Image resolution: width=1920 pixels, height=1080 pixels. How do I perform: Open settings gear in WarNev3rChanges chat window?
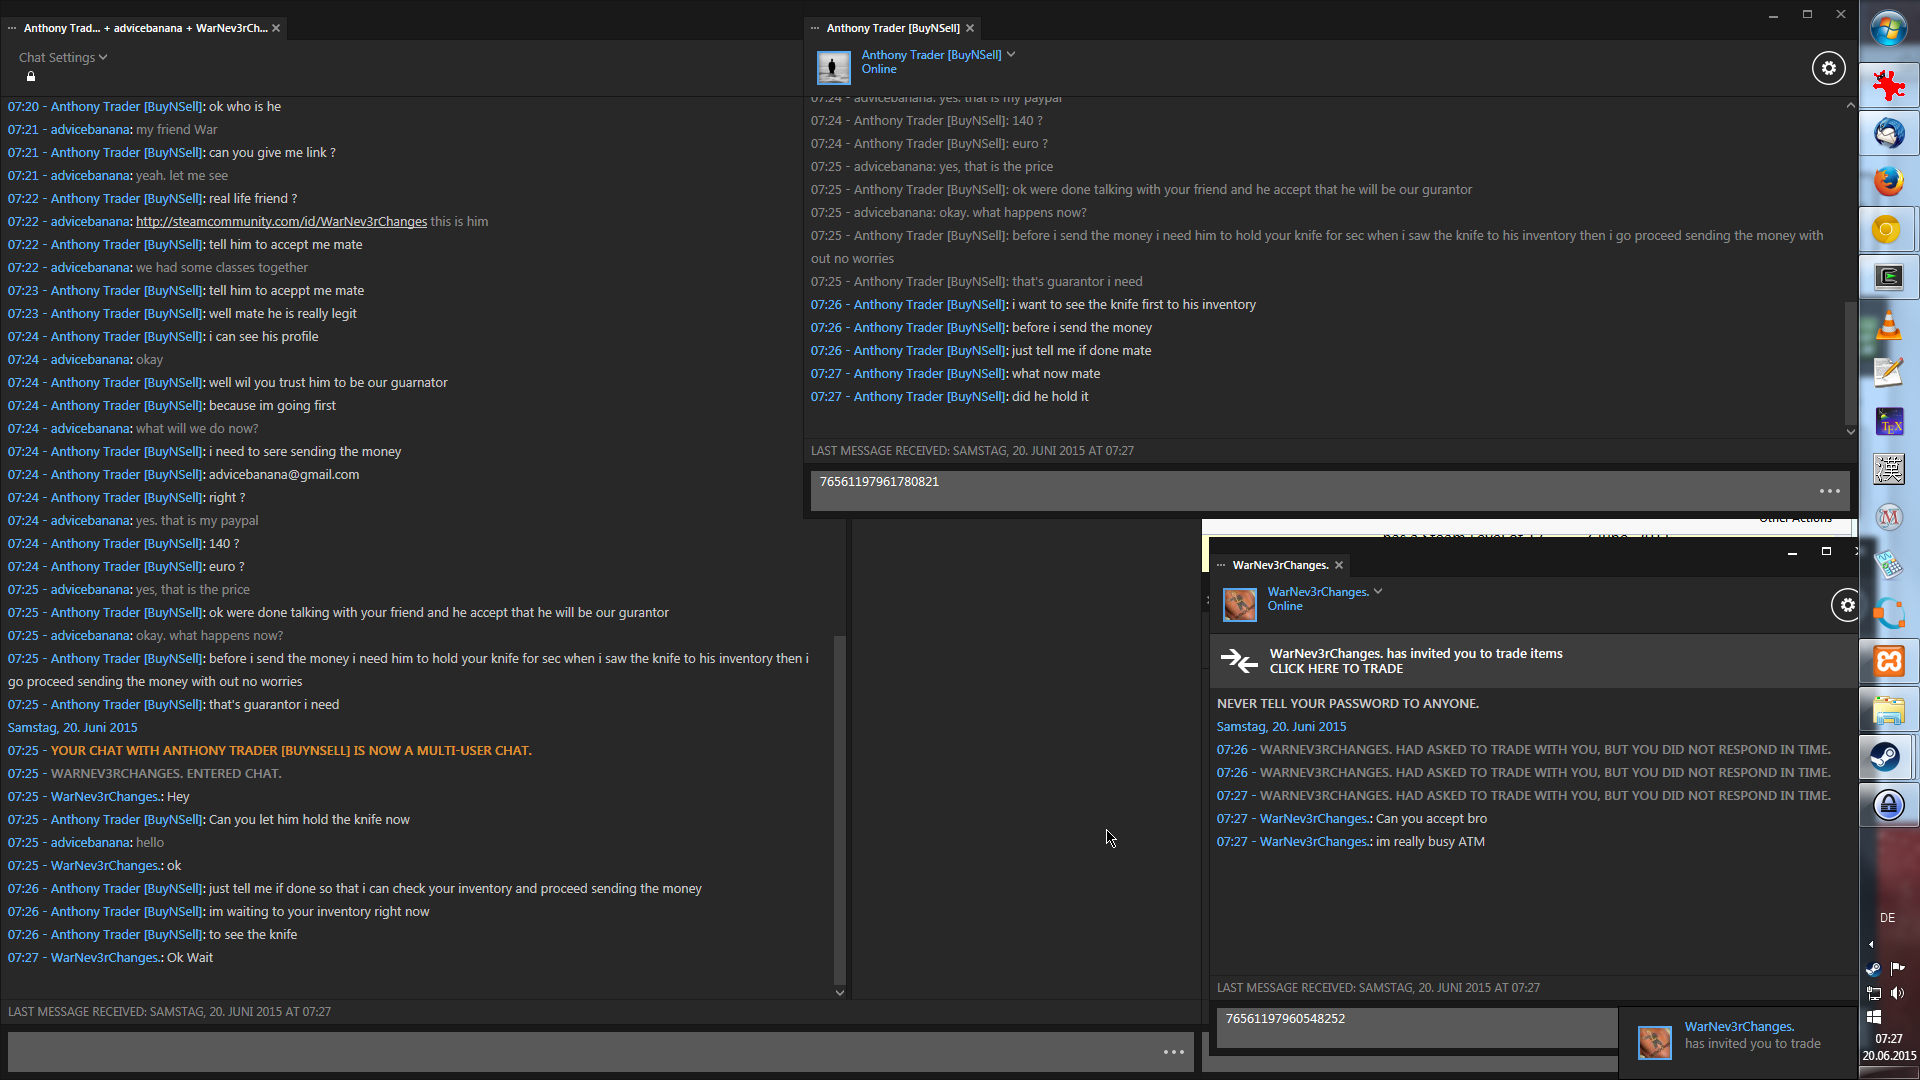coord(1846,605)
